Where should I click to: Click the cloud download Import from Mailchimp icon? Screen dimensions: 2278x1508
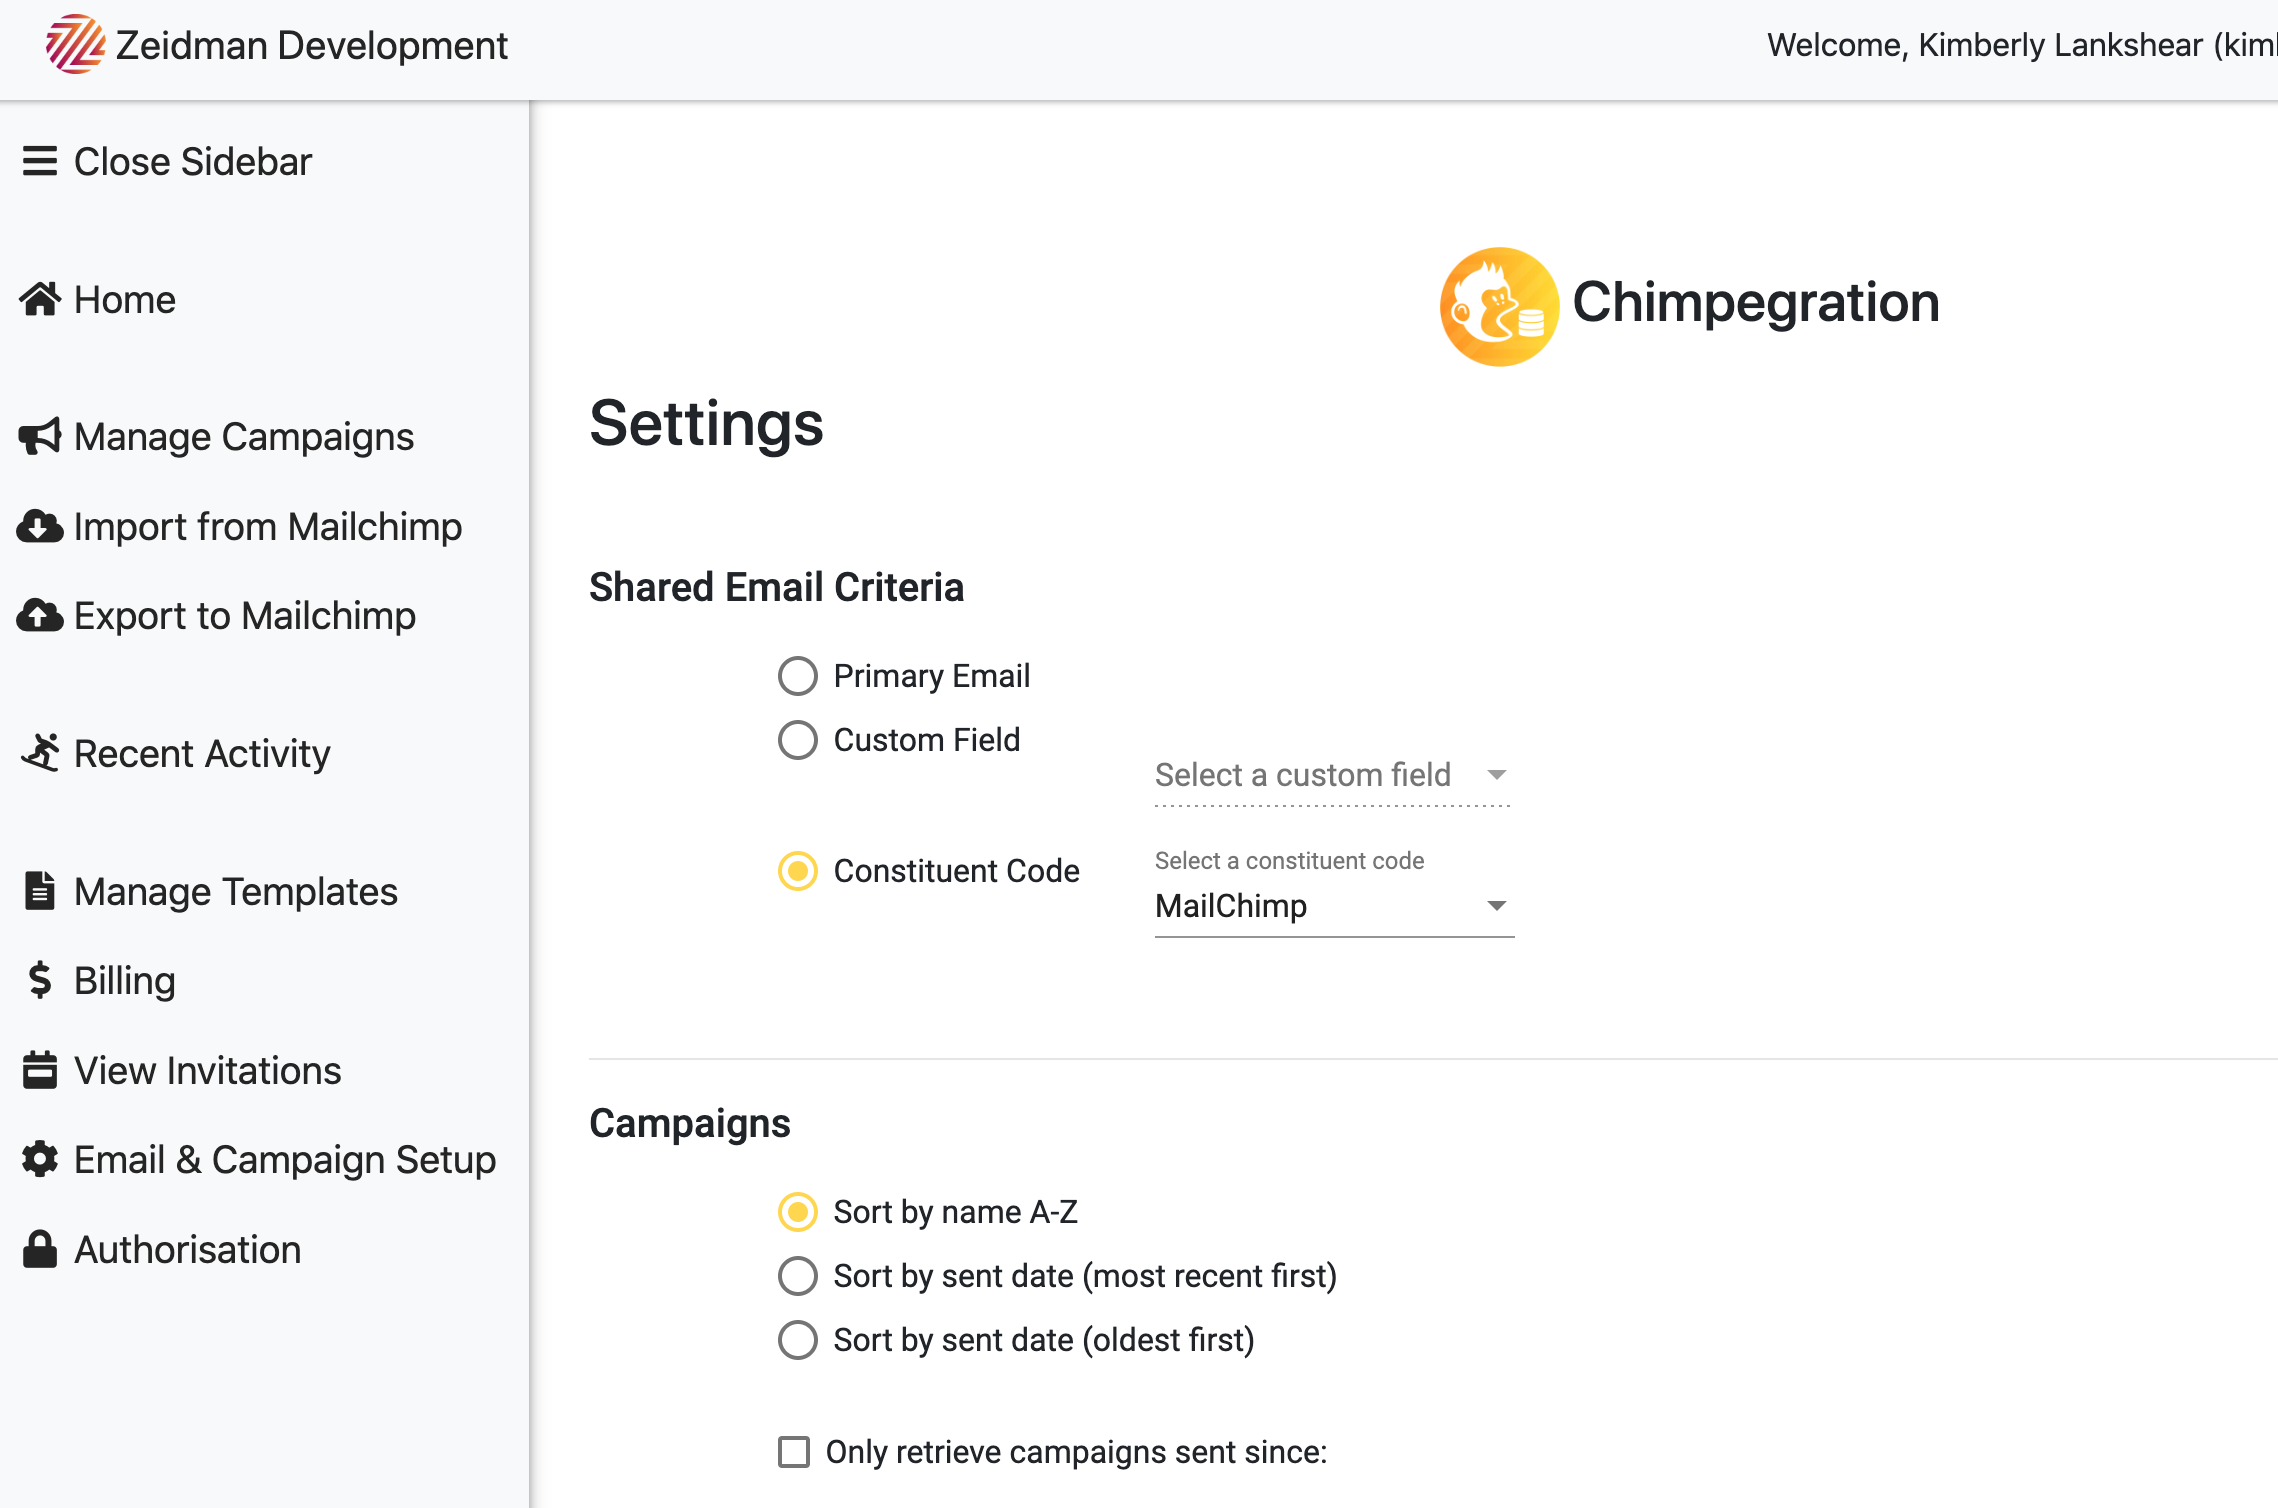pos(40,526)
